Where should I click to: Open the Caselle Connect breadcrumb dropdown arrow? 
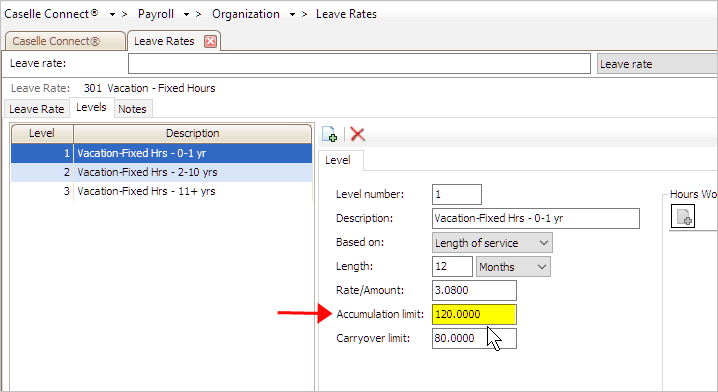(x=112, y=15)
